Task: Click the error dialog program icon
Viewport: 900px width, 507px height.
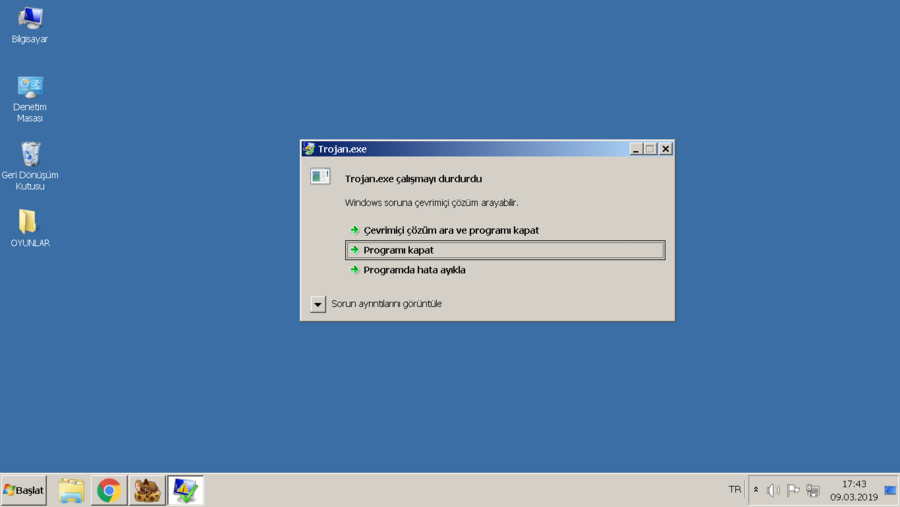Action: click(x=320, y=176)
